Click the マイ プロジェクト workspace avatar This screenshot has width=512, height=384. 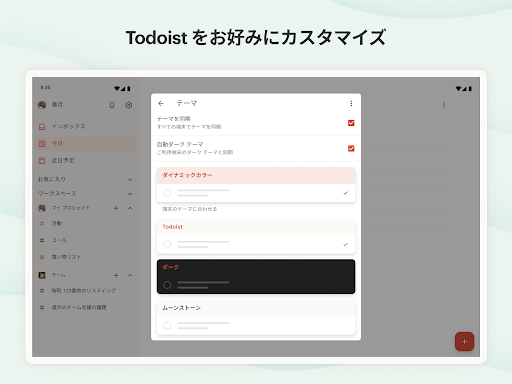42,208
